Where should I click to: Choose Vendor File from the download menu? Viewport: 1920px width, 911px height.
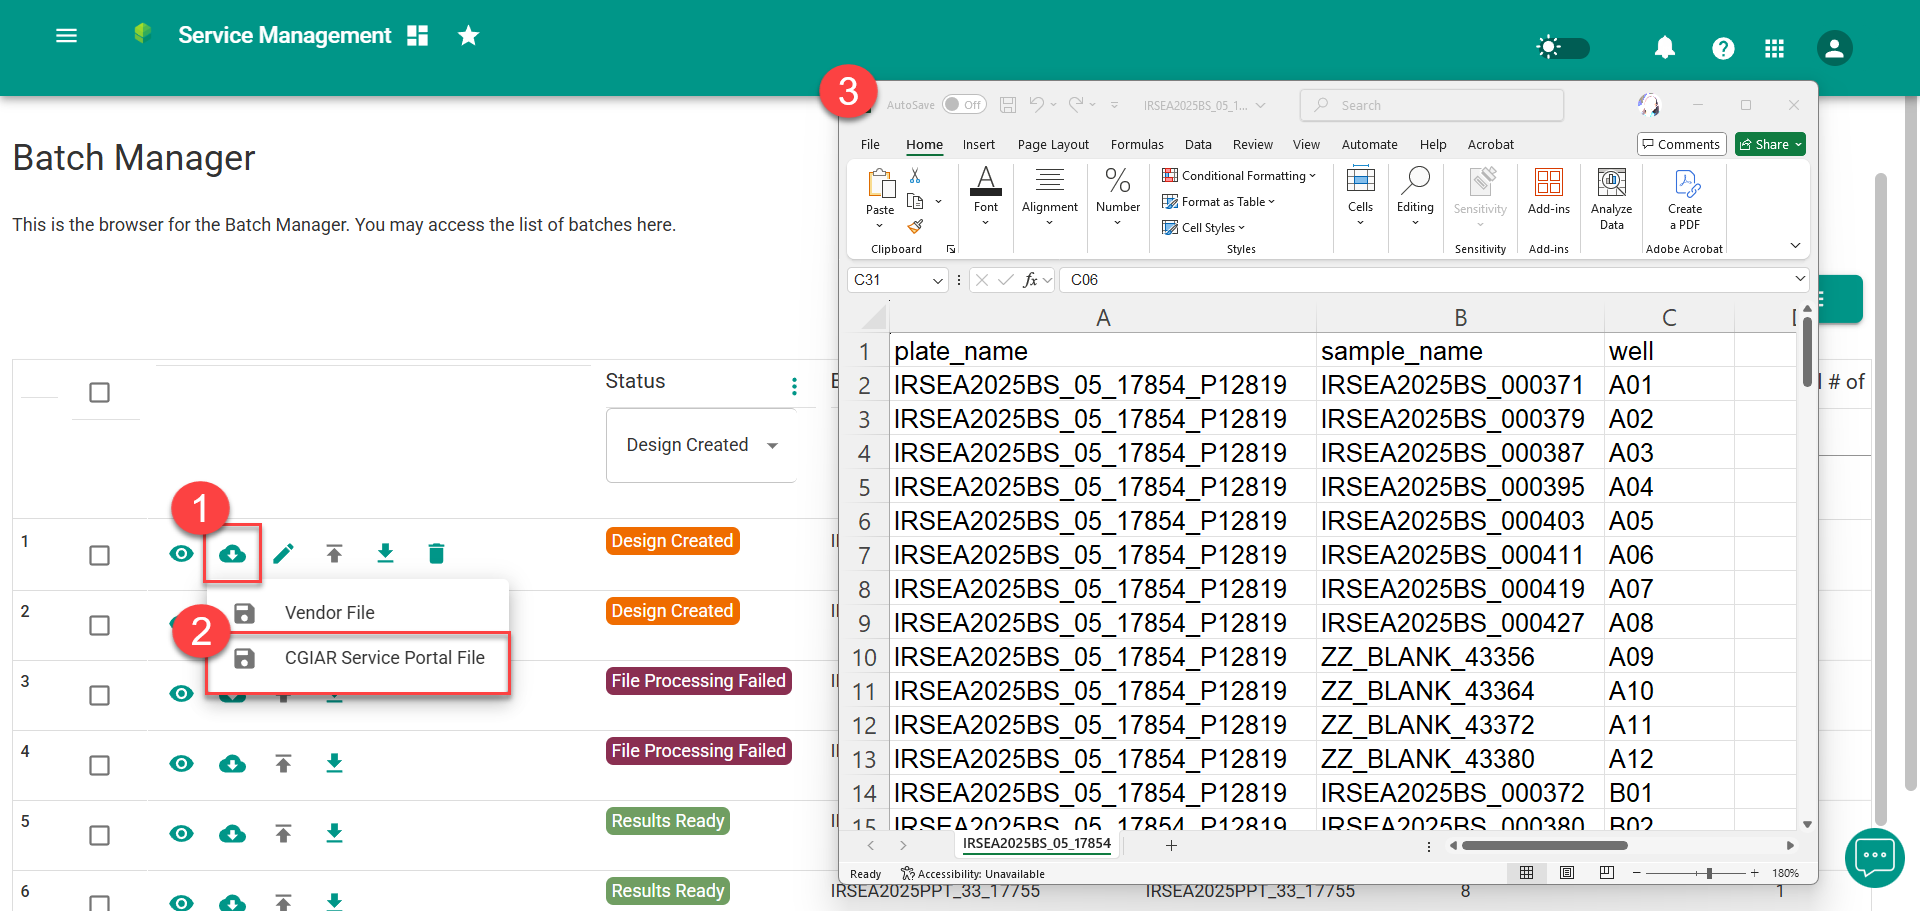329,613
